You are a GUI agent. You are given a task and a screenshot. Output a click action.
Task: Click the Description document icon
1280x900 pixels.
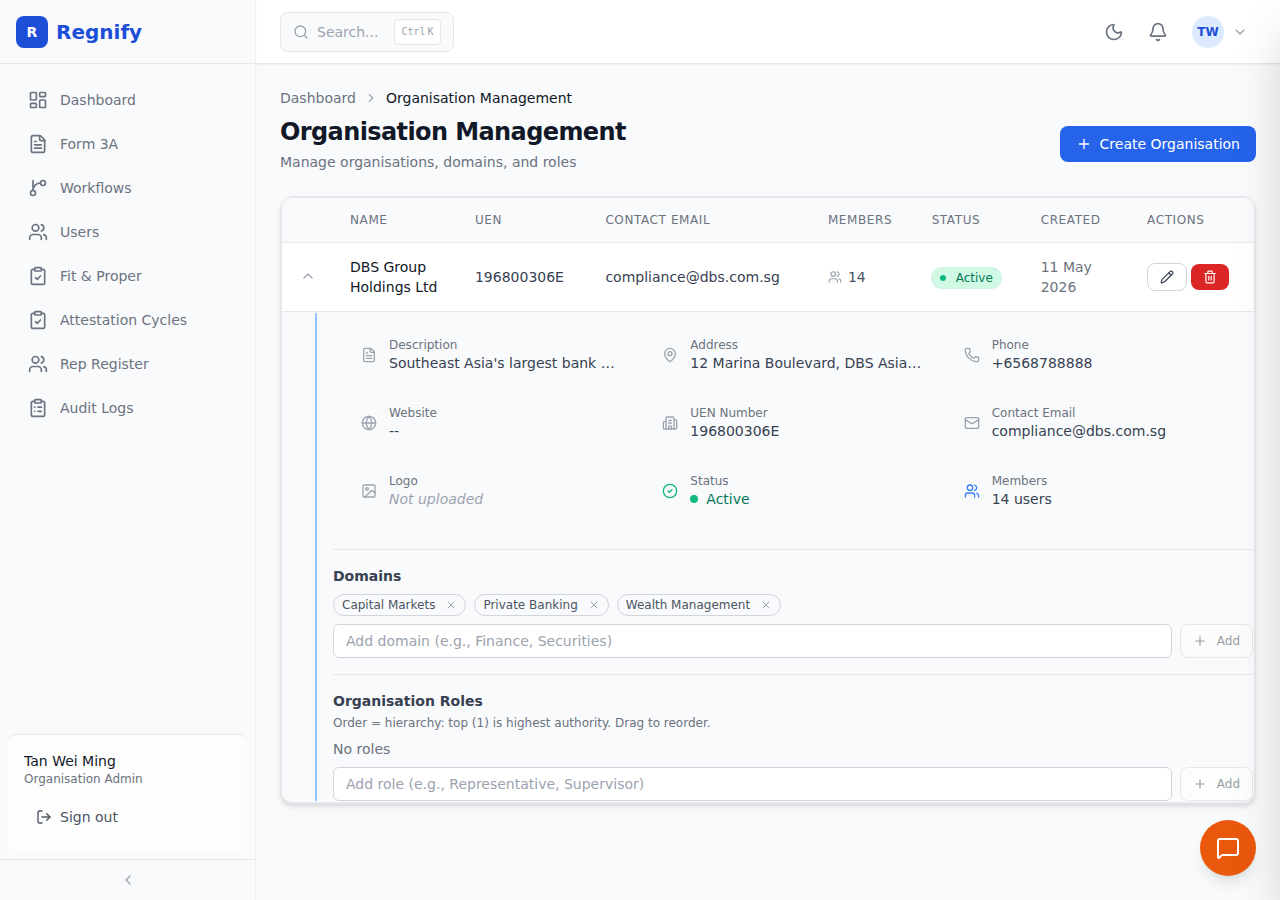point(369,355)
